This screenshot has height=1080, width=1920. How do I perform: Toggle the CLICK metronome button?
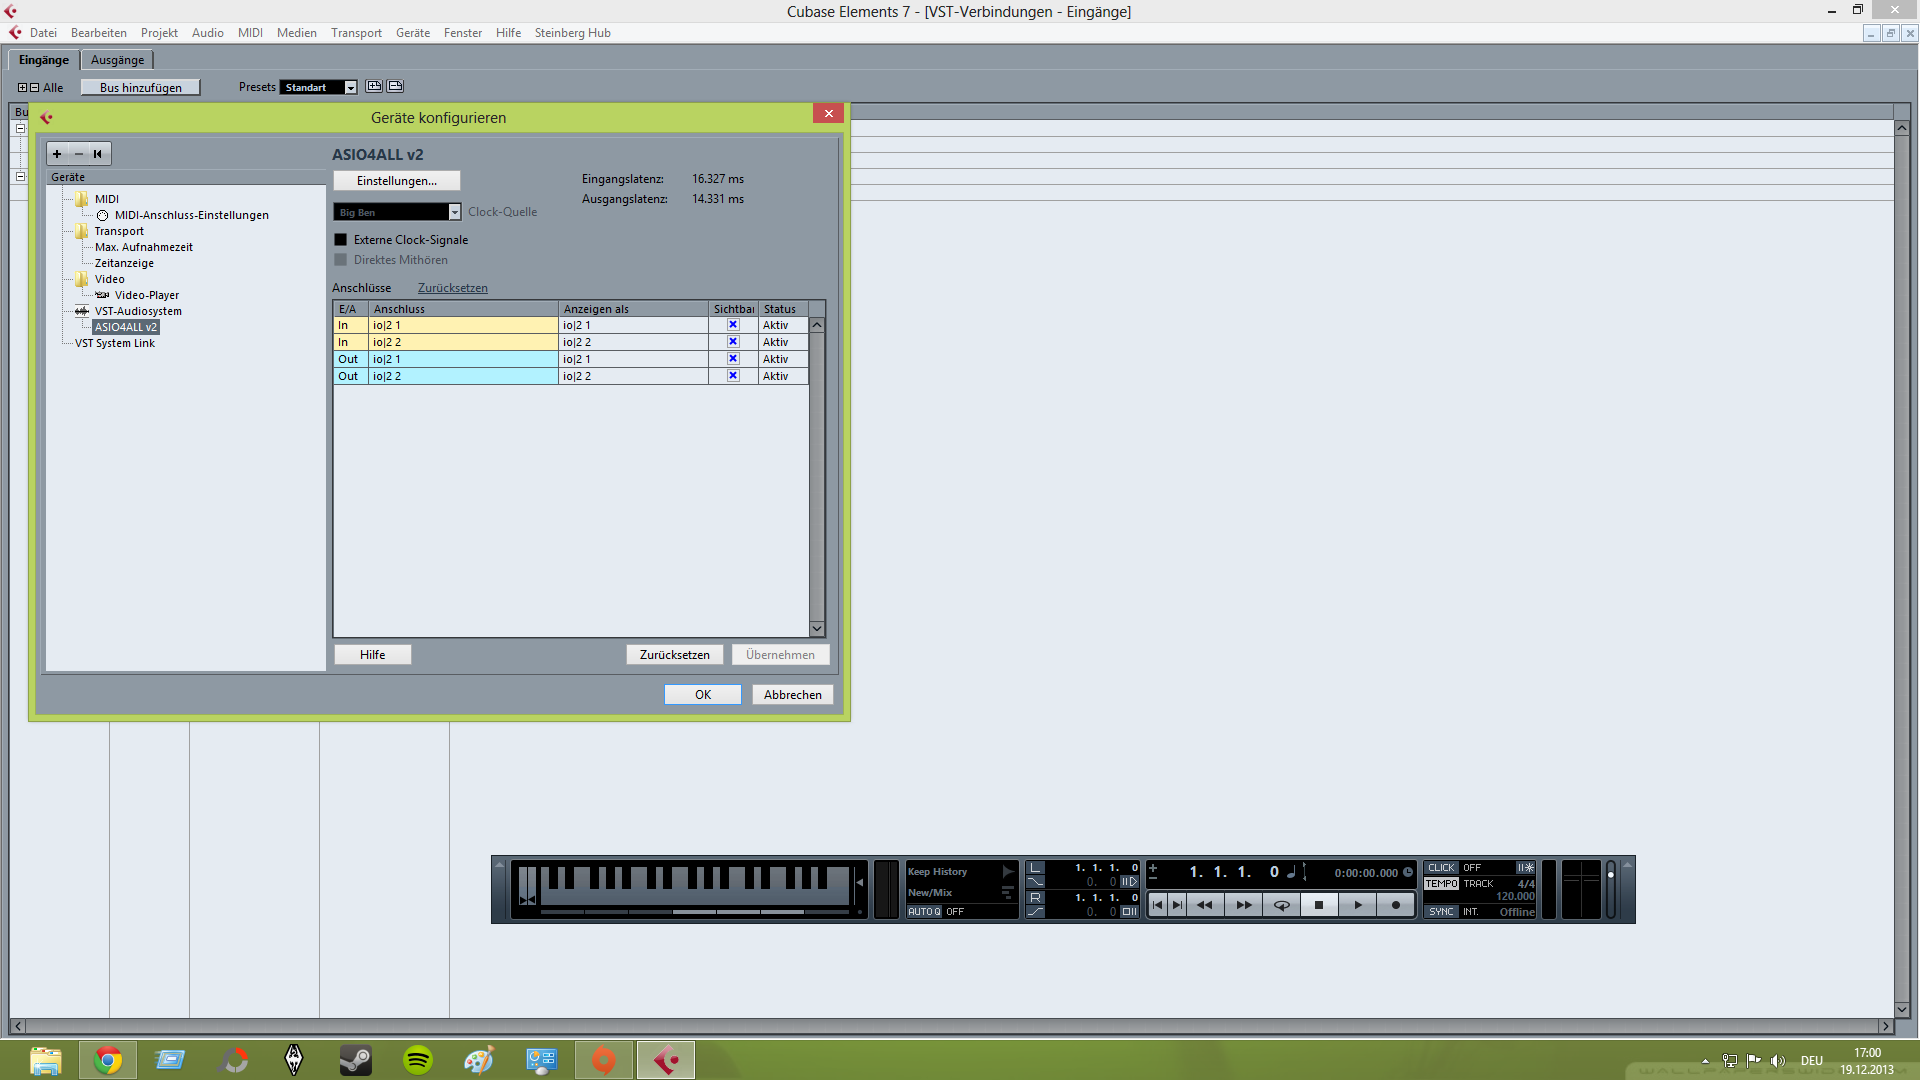pyautogui.click(x=1441, y=868)
